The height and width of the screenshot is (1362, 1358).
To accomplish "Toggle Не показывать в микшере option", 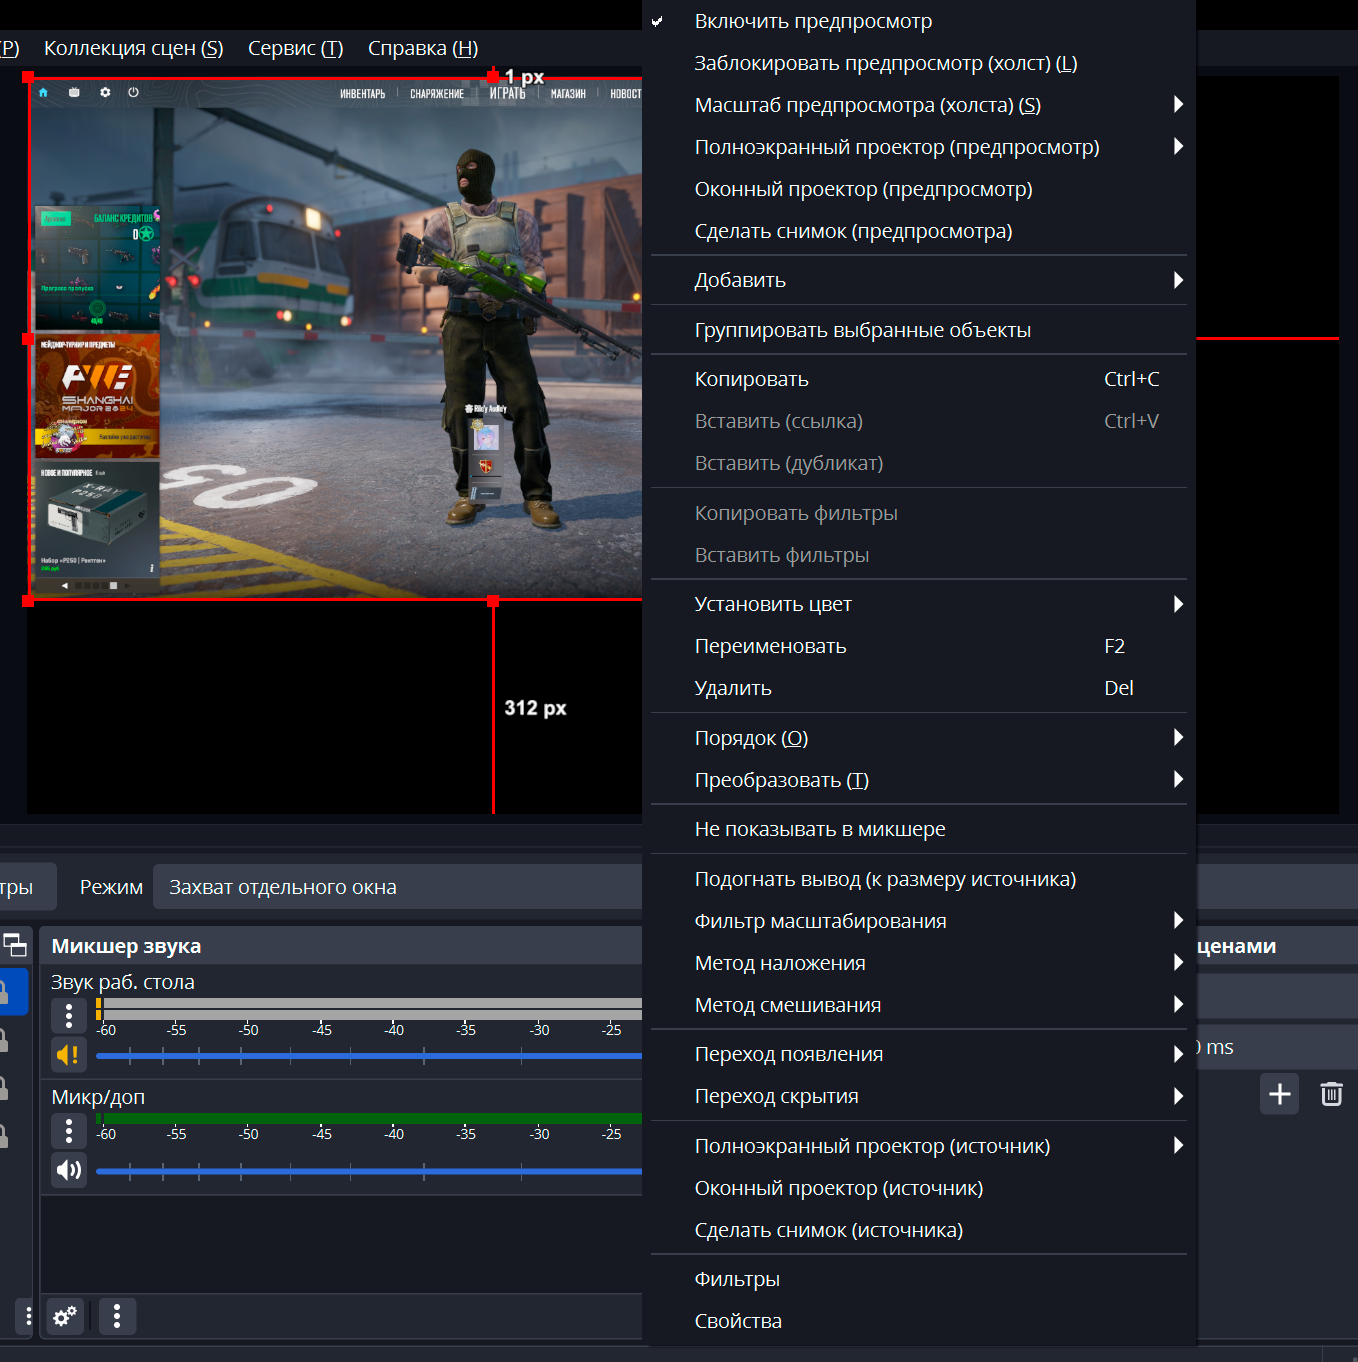I will click(x=819, y=829).
